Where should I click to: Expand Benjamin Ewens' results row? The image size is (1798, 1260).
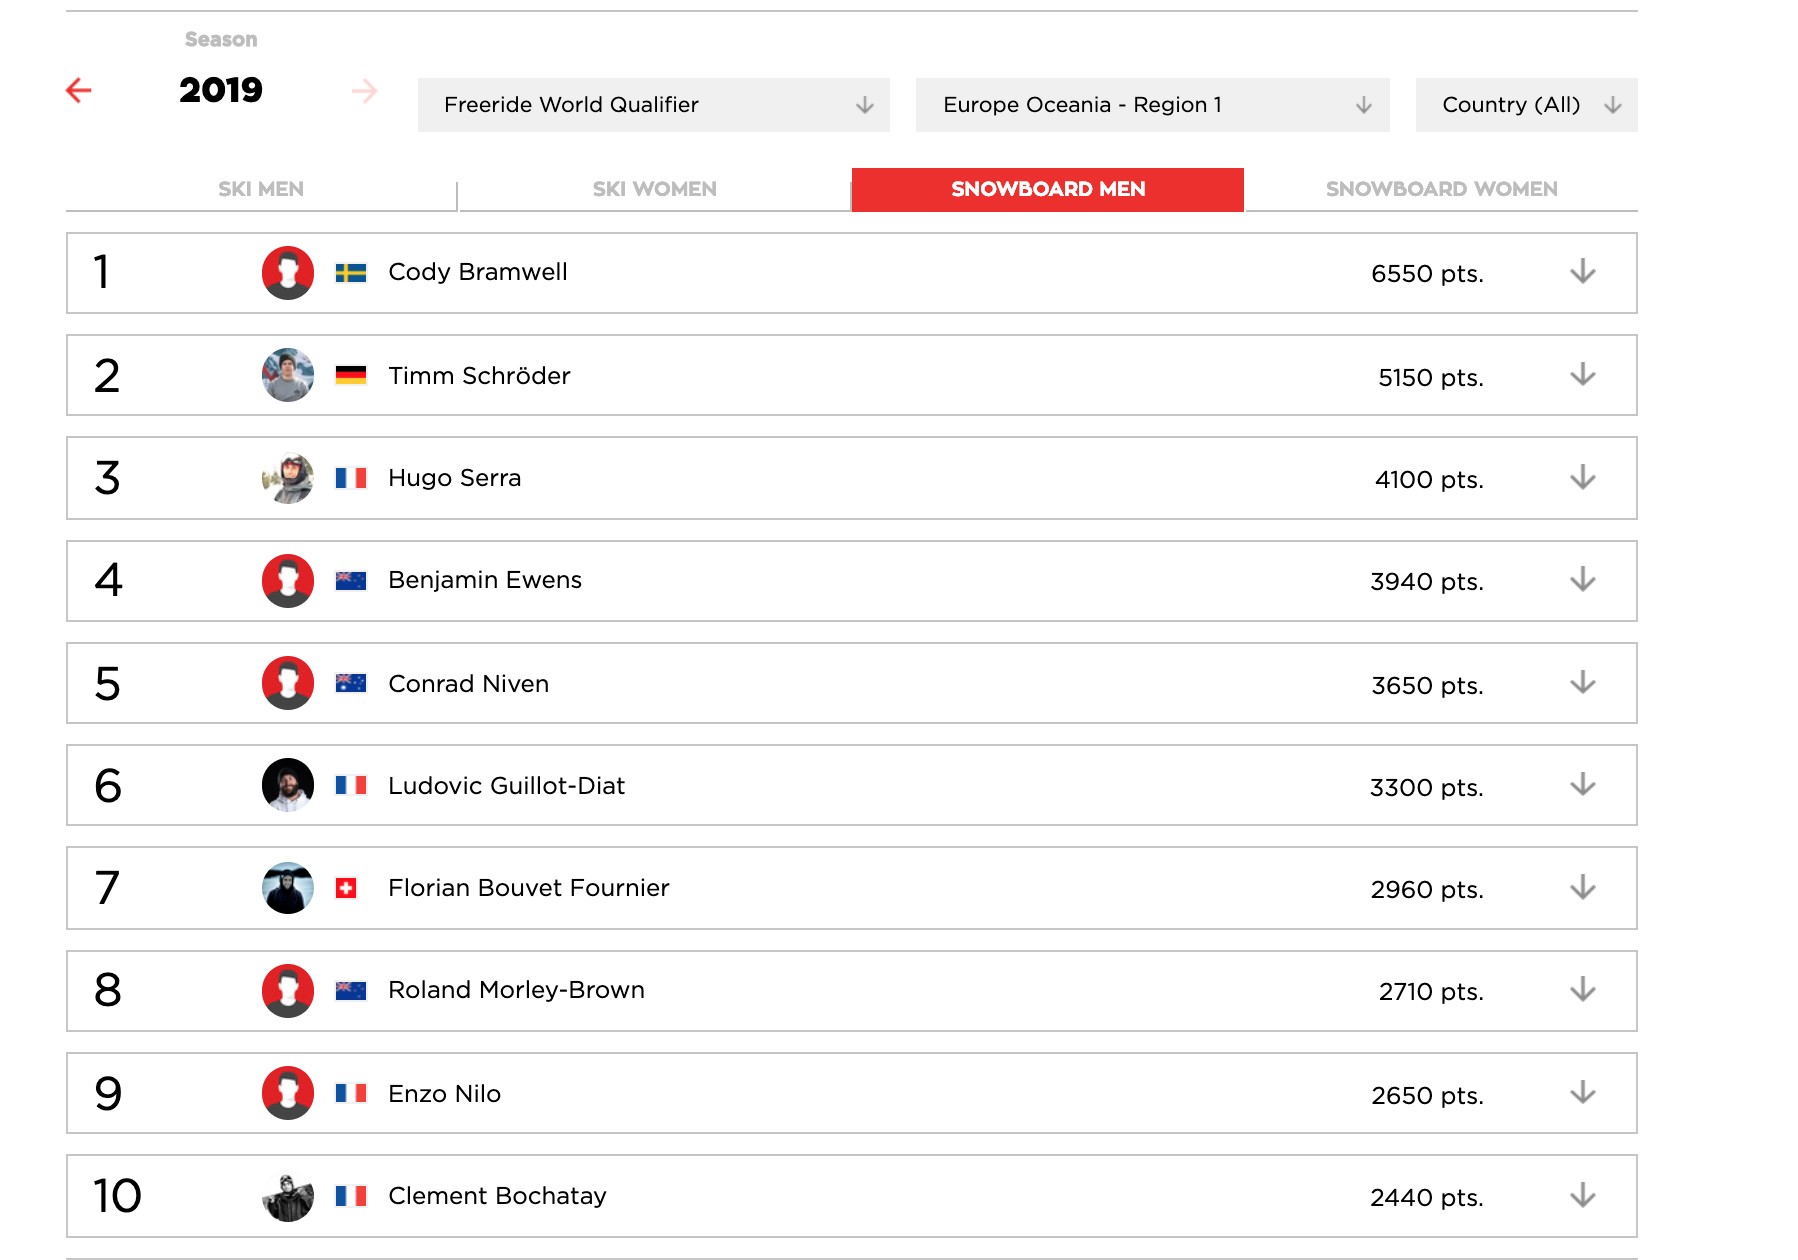[x=1582, y=580]
